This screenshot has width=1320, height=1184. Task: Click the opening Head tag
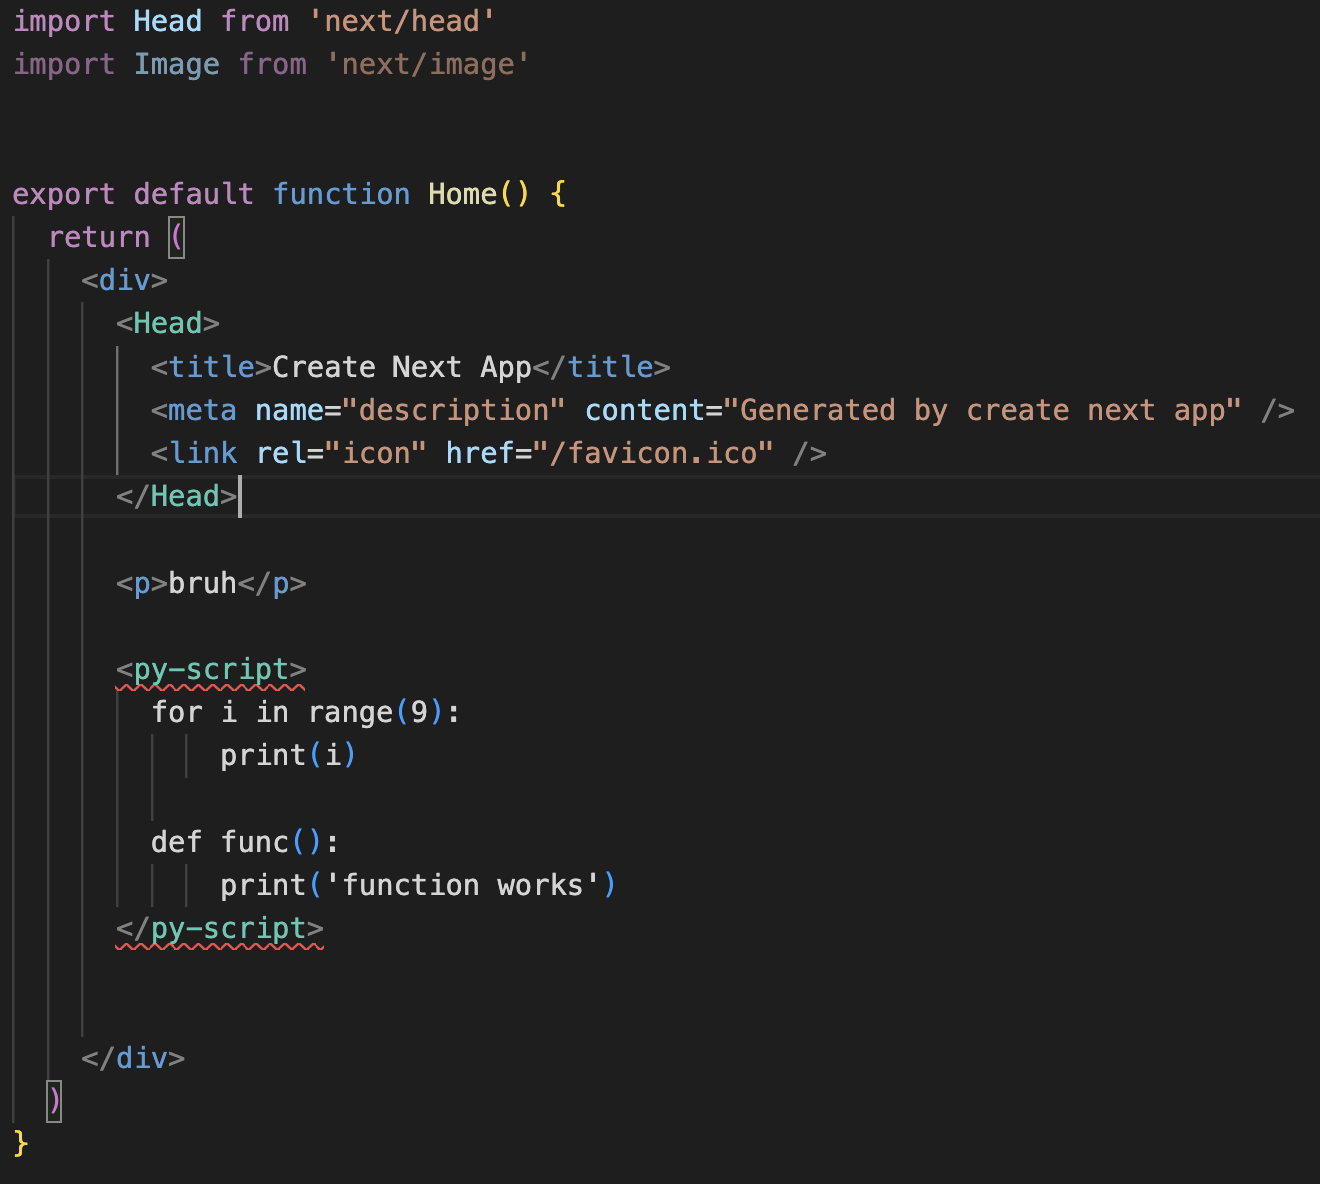pyautogui.click(x=167, y=324)
